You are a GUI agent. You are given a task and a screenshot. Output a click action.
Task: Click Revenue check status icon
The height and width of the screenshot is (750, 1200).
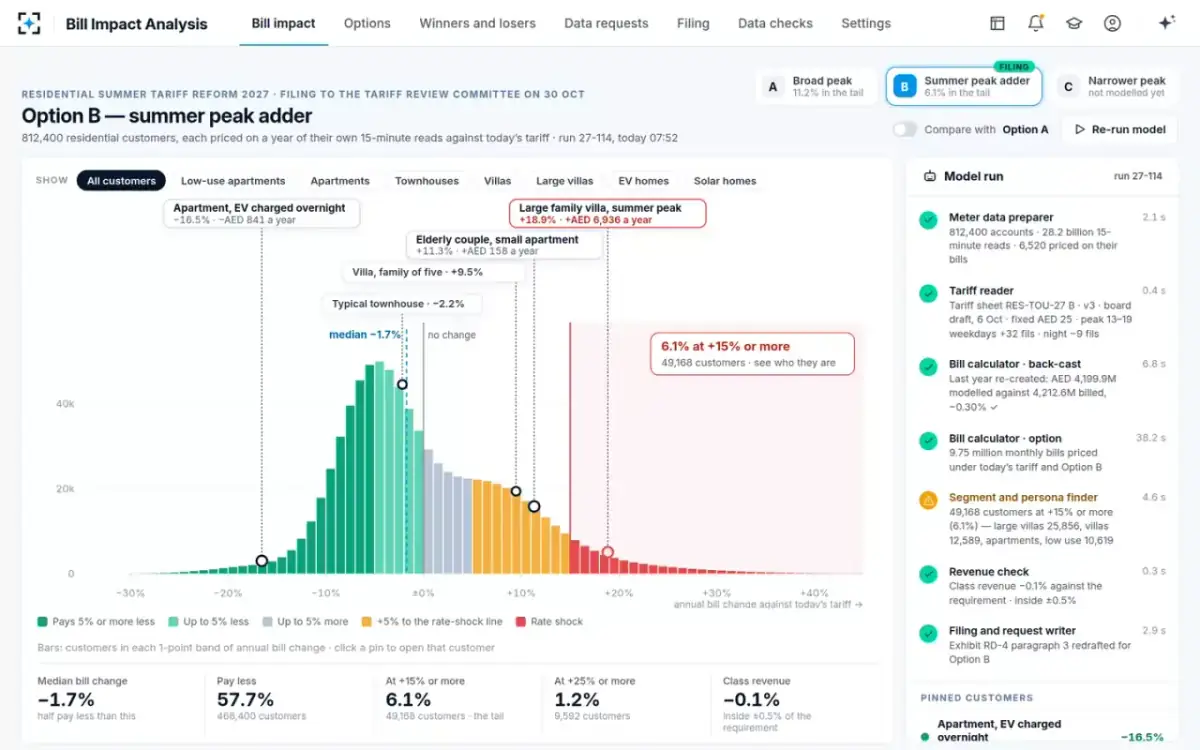tap(929, 574)
